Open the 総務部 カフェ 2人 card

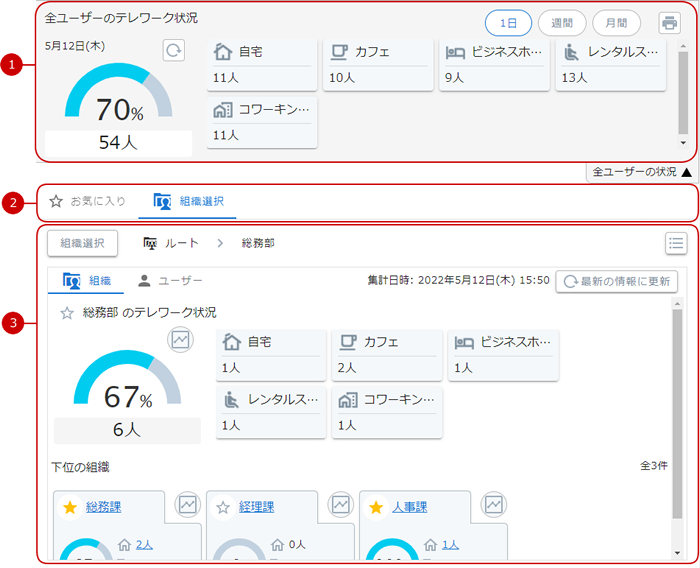click(x=387, y=355)
